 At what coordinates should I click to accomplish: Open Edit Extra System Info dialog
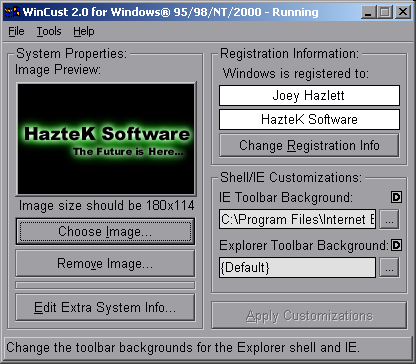[105, 307]
